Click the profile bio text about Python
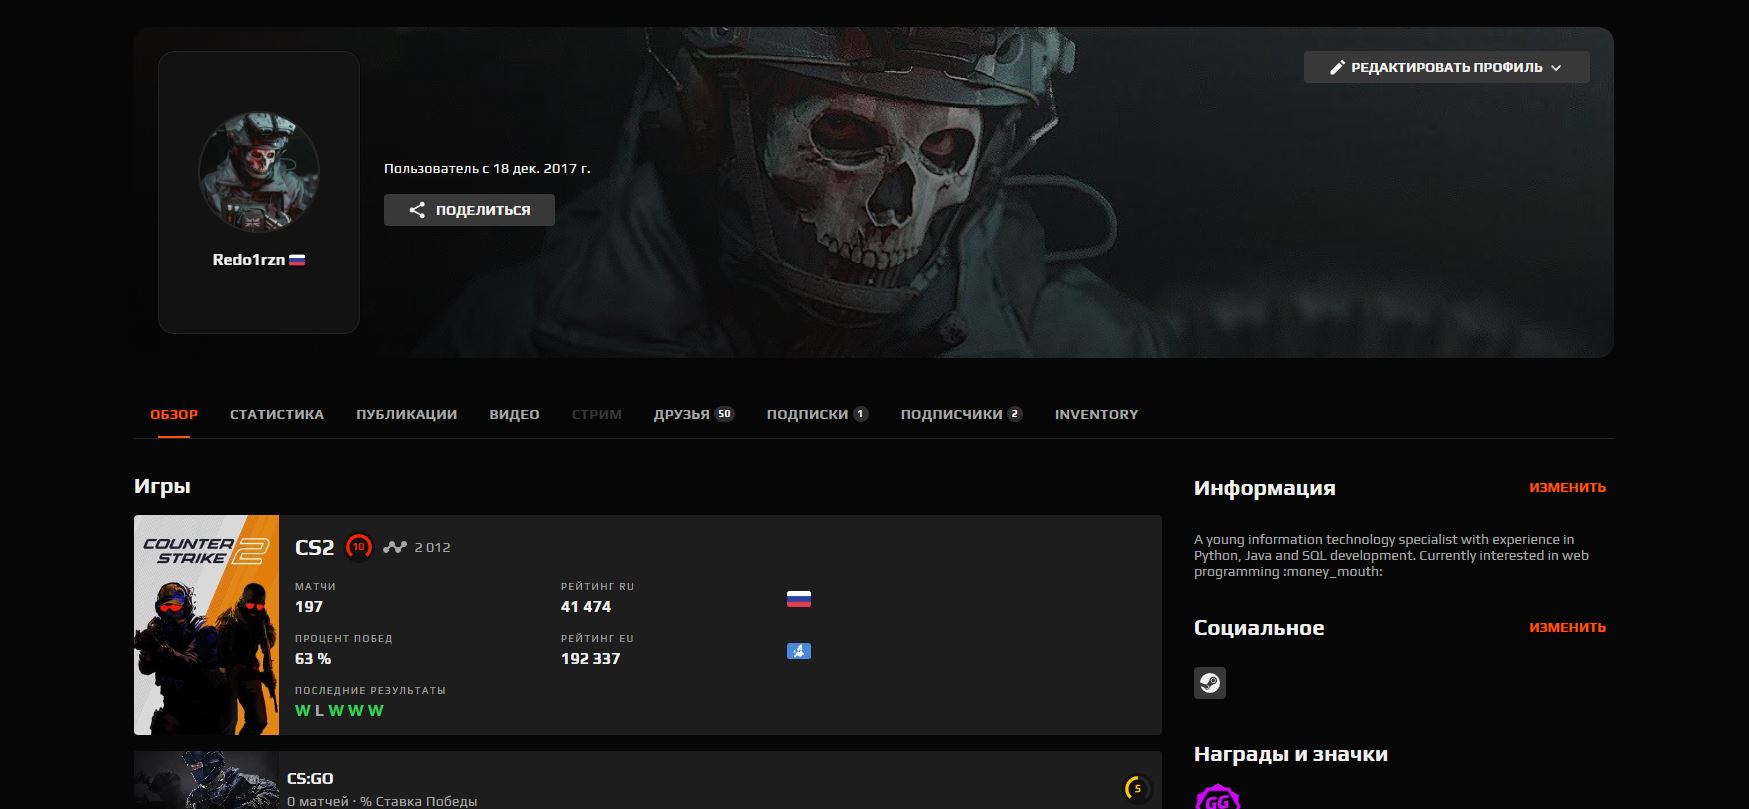 point(1391,555)
